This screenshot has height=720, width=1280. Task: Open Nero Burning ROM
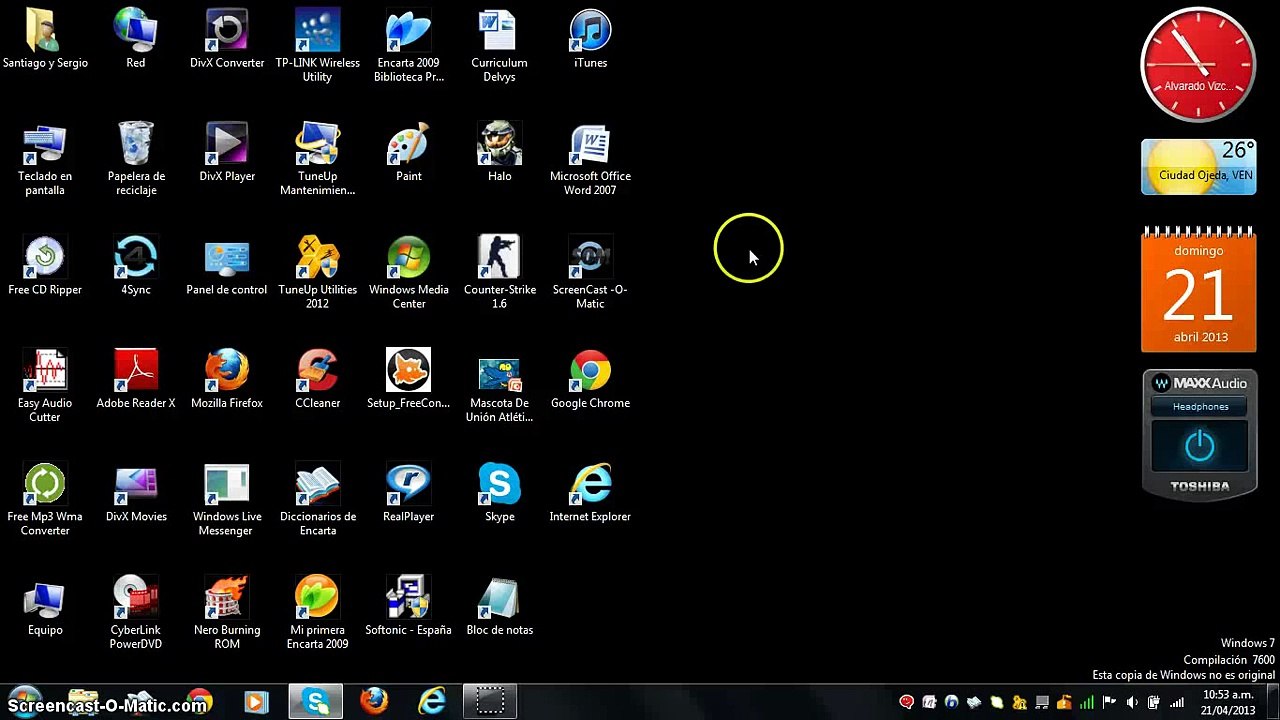[x=227, y=613]
